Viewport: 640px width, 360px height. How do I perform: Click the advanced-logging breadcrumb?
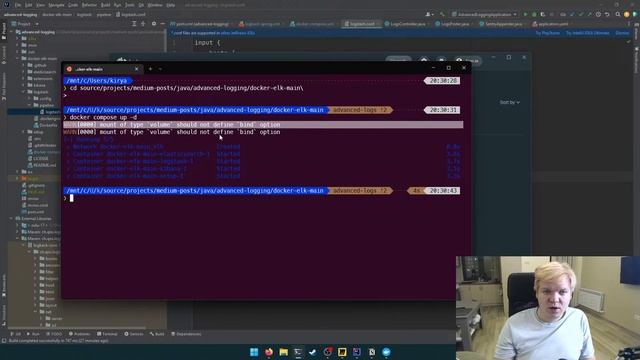click(x=20, y=14)
